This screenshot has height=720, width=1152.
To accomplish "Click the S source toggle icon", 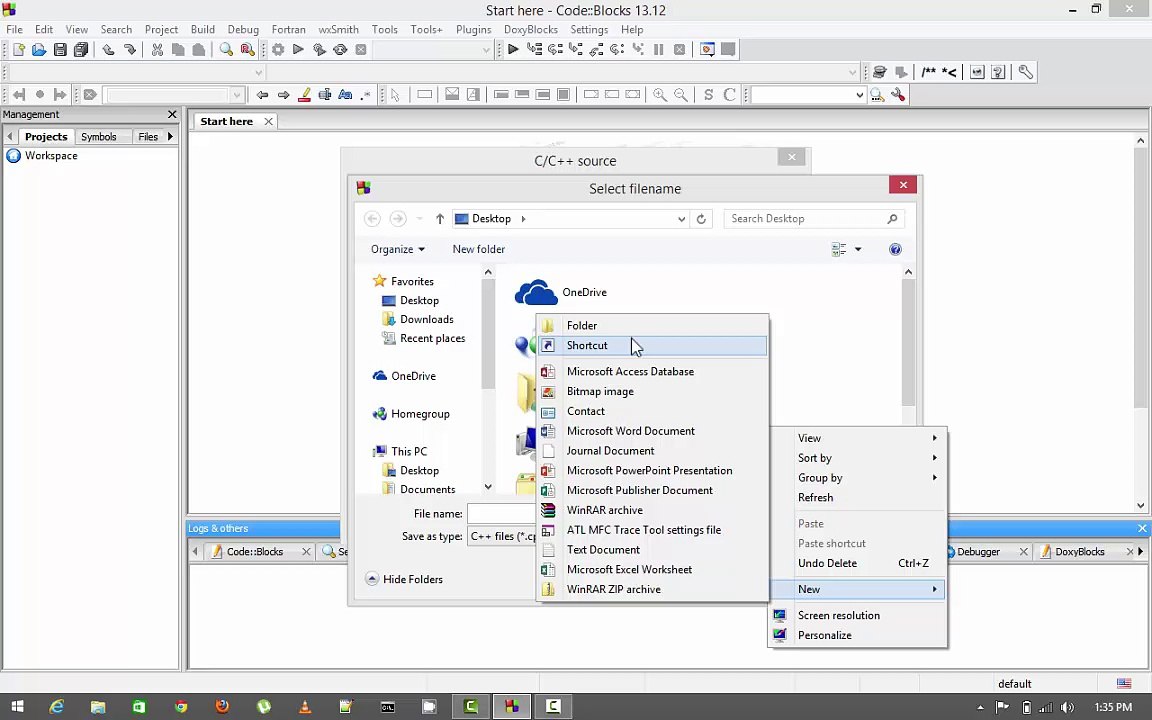I will point(708,95).
